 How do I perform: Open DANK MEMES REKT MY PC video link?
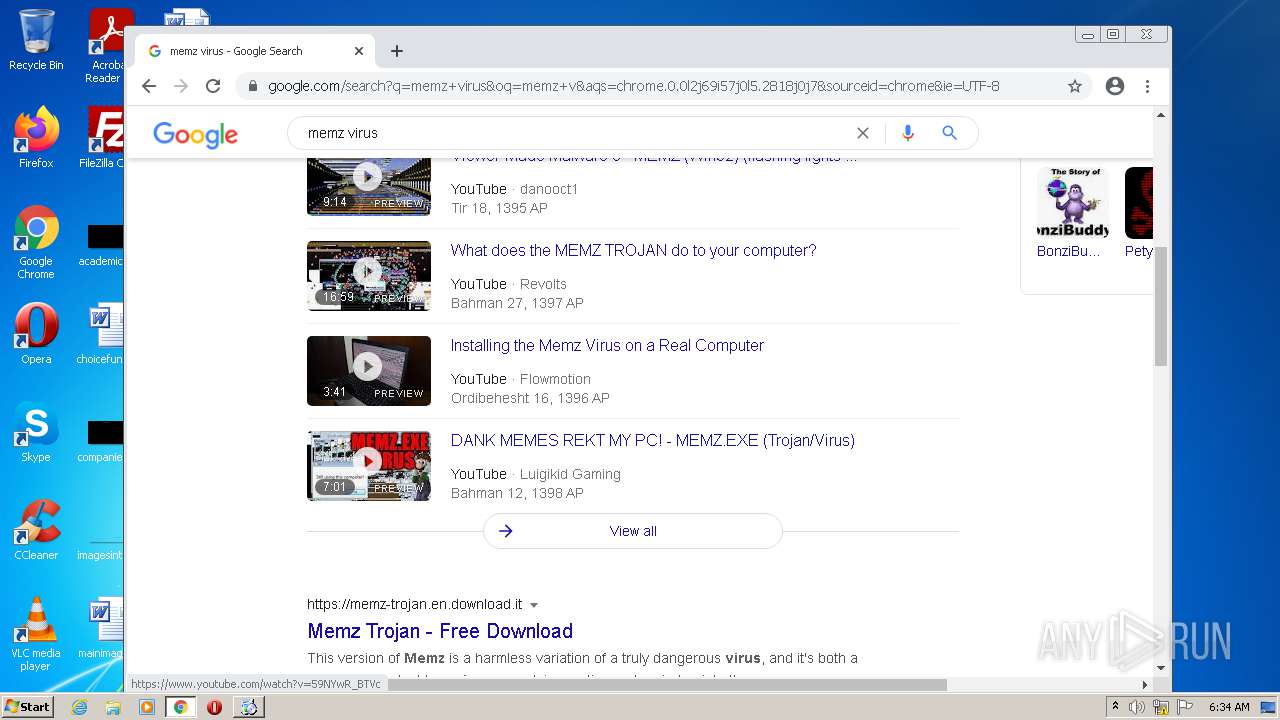(652, 440)
